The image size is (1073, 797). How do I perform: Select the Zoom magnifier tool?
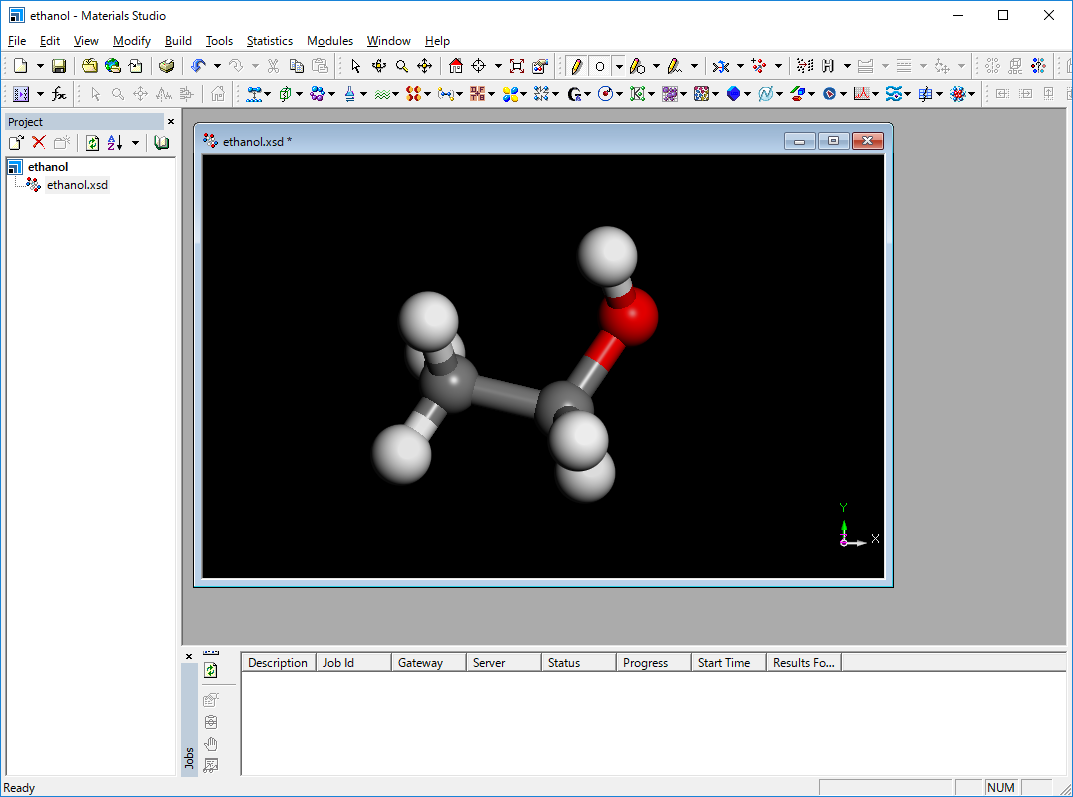pyautogui.click(x=401, y=66)
